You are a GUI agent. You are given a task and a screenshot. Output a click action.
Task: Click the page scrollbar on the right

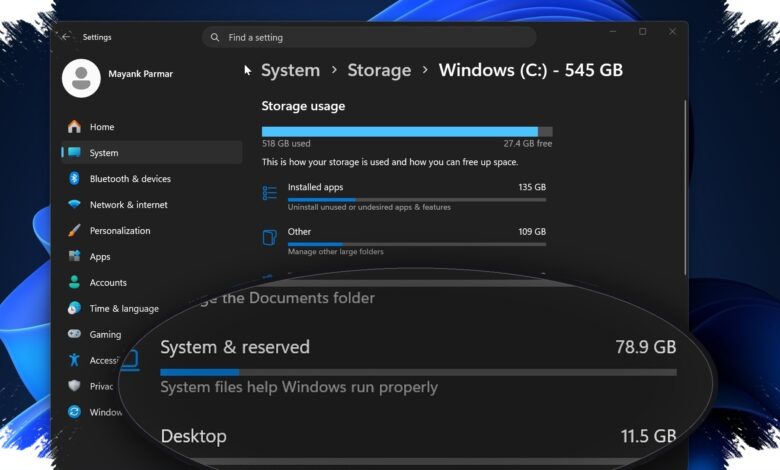685,188
